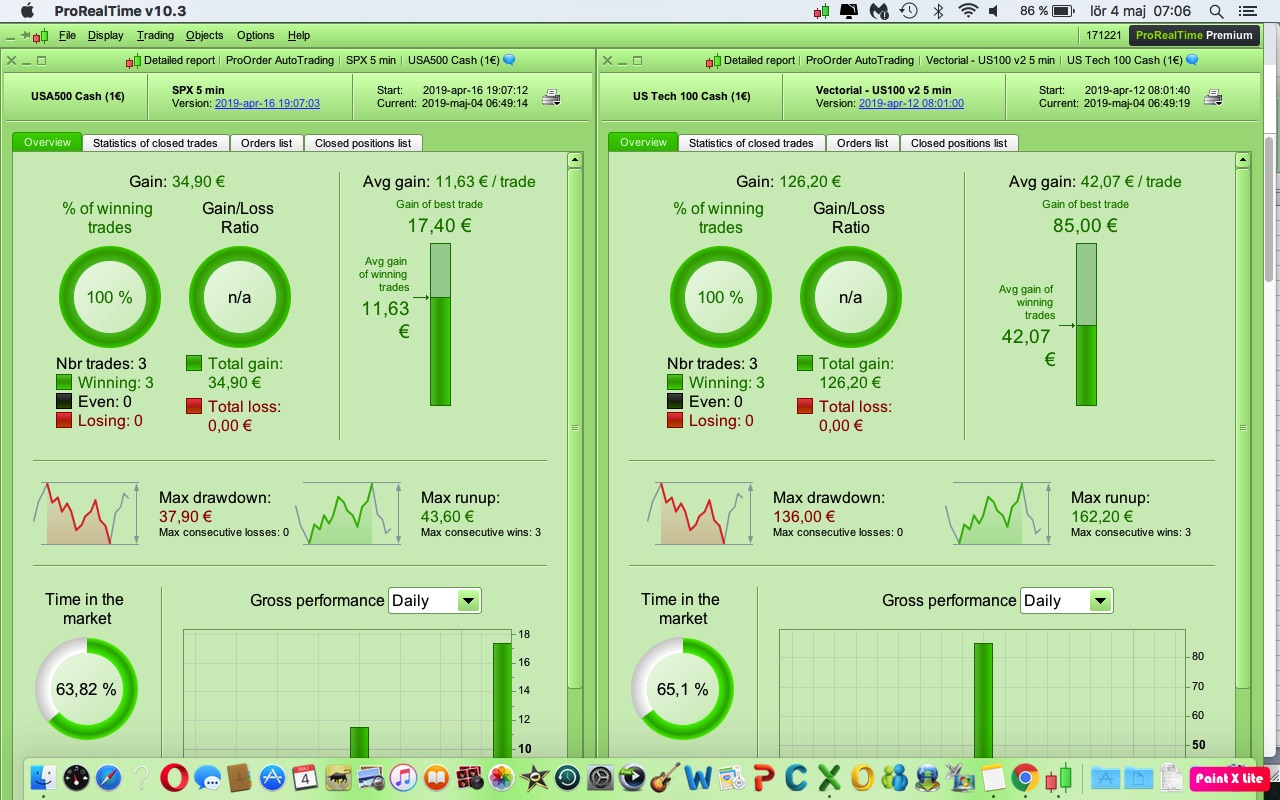
Task: Open Microsoft Excel from the Dock
Action: (829, 777)
